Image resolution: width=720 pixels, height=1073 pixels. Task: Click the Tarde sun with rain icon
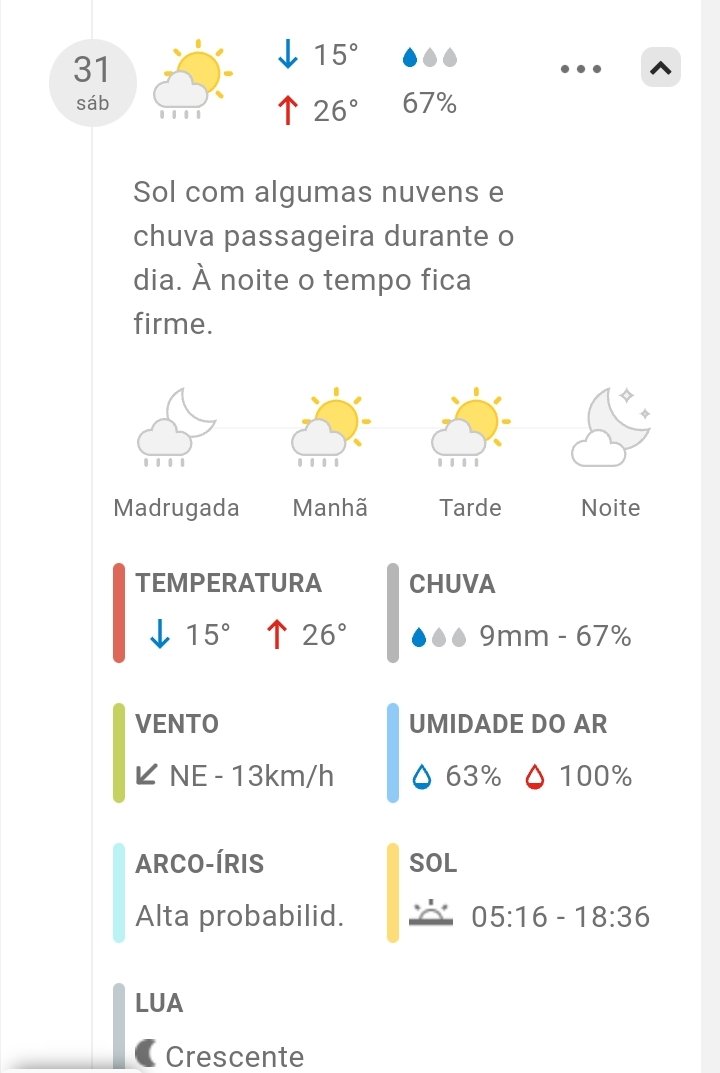(x=470, y=428)
